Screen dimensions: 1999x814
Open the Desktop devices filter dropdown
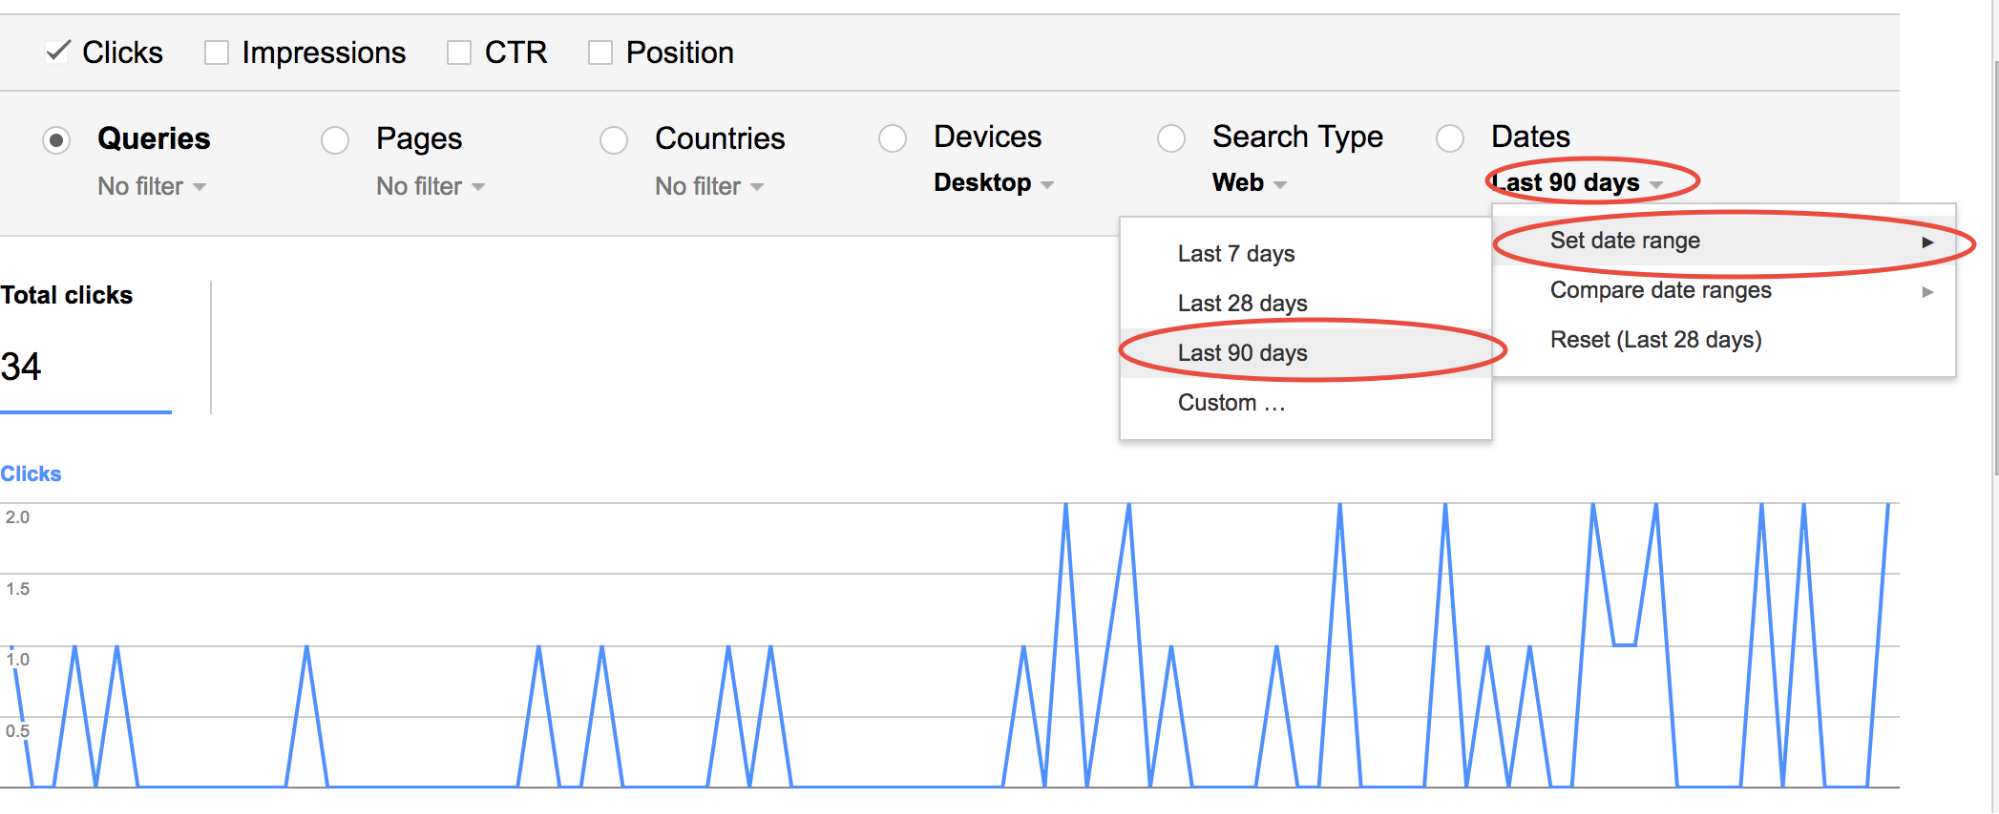[x=994, y=183]
